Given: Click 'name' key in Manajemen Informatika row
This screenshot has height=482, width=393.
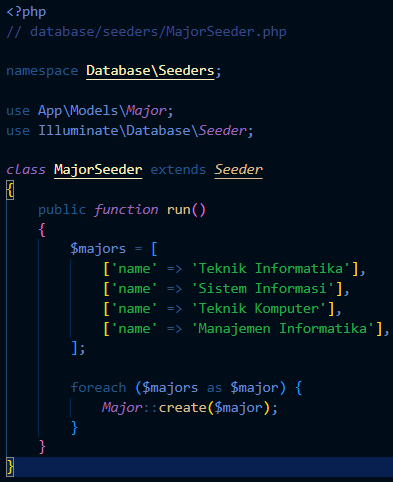Looking at the screenshot, I should click(134, 329).
